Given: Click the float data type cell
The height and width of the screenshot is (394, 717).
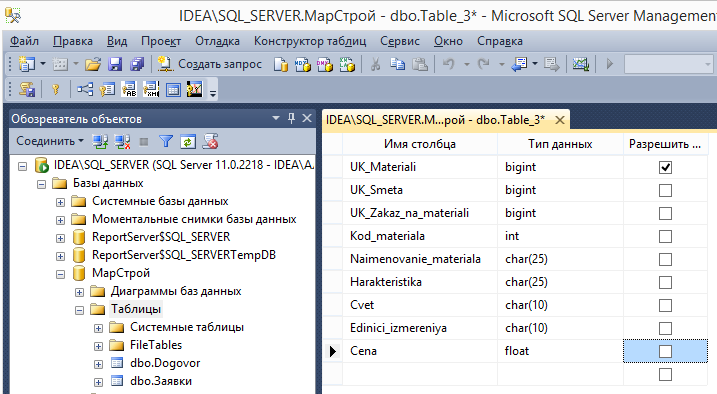Looking at the screenshot, I should tap(560, 351).
